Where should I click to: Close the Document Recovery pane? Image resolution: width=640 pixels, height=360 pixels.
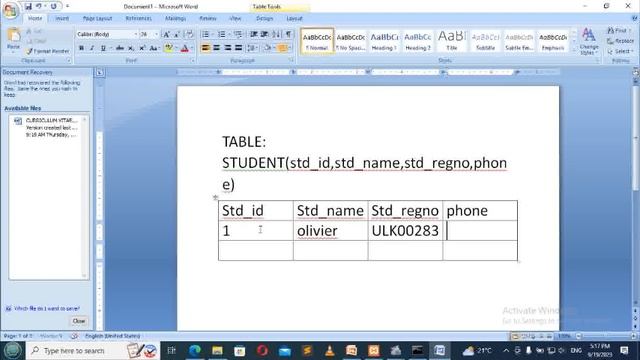pyautogui.click(x=79, y=321)
